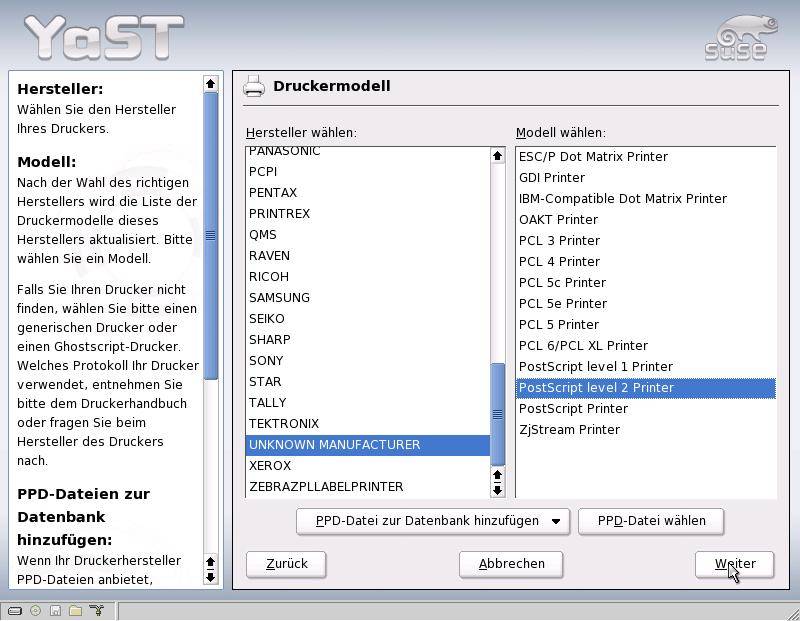Click the highlighted 'PostScript level 2 Printer' entry
The width and height of the screenshot is (800, 621).
point(645,388)
